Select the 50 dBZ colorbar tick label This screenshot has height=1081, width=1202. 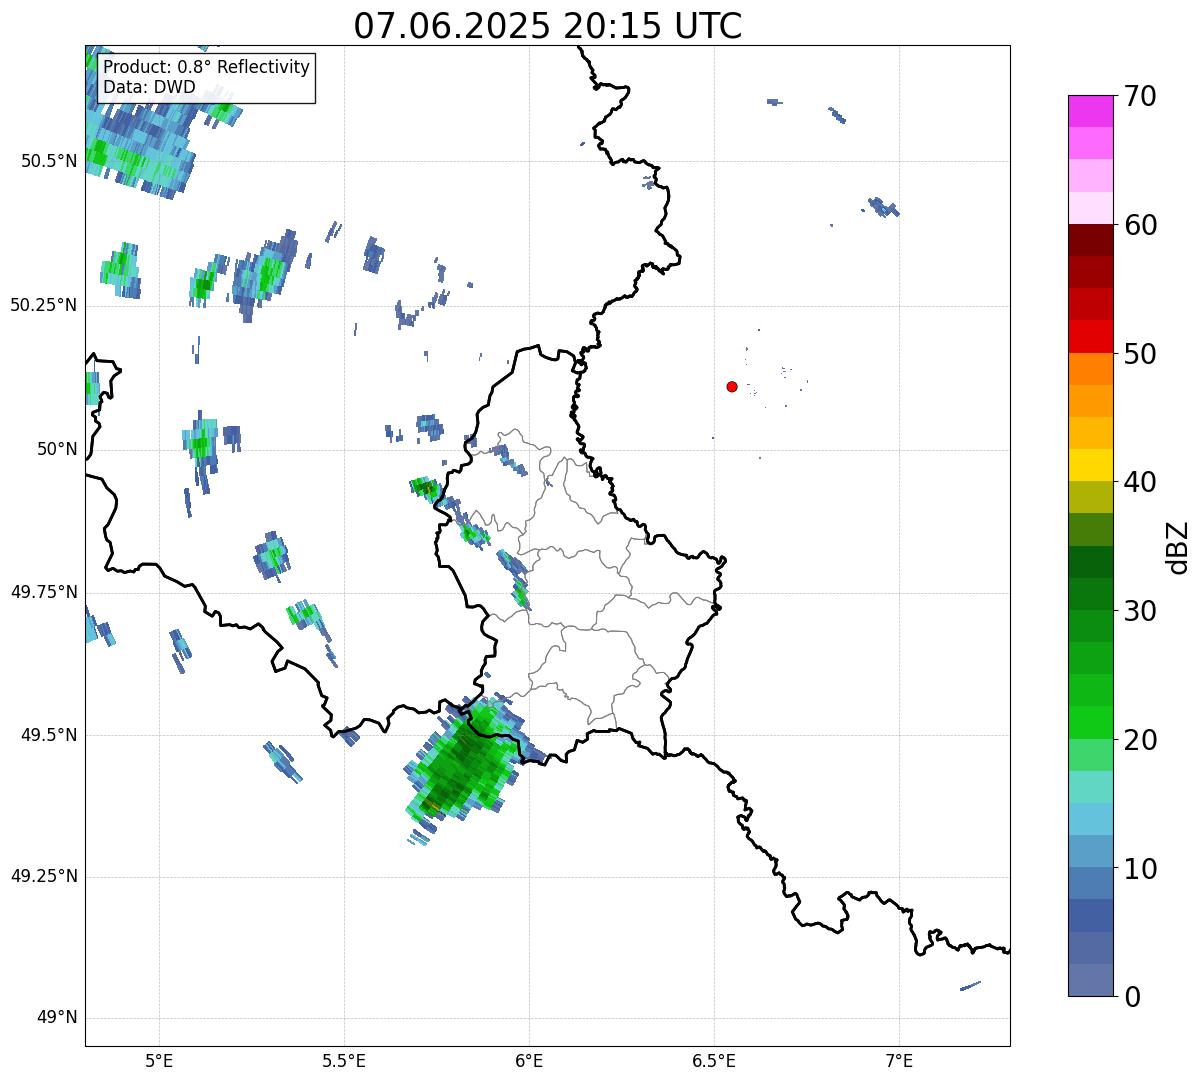point(1139,354)
